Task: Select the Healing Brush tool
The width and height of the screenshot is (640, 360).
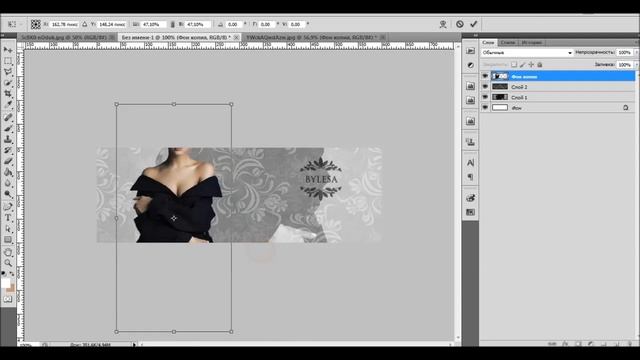Action: pyautogui.click(x=8, y=118)
